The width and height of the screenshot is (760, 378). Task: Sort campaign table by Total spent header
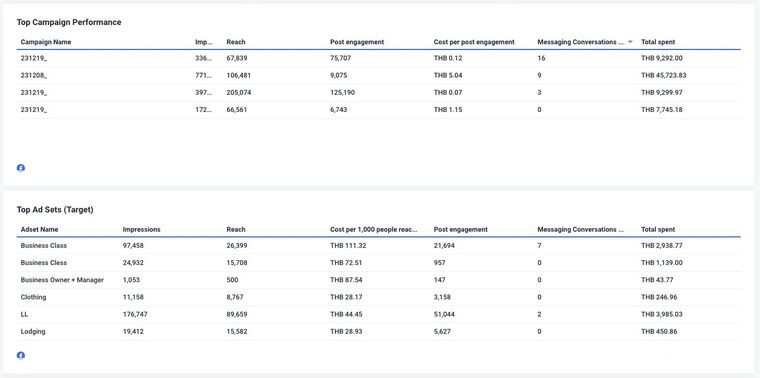[x=658, y=42]
